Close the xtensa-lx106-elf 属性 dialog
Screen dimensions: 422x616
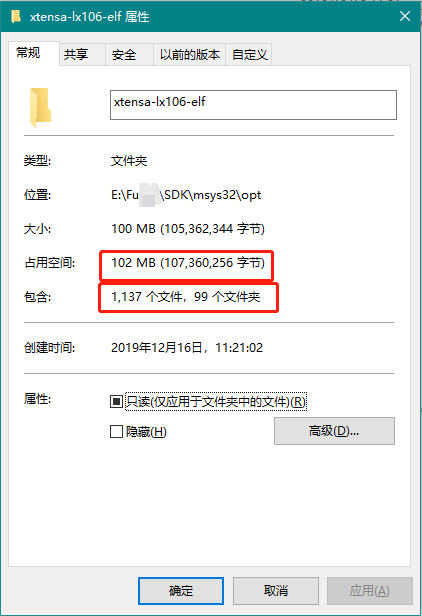[405, 16]
